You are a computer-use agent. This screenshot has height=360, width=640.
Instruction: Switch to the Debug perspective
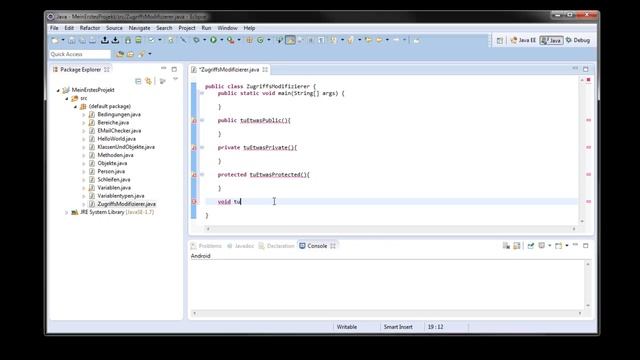pyautogui.click(x=578, y=40)
